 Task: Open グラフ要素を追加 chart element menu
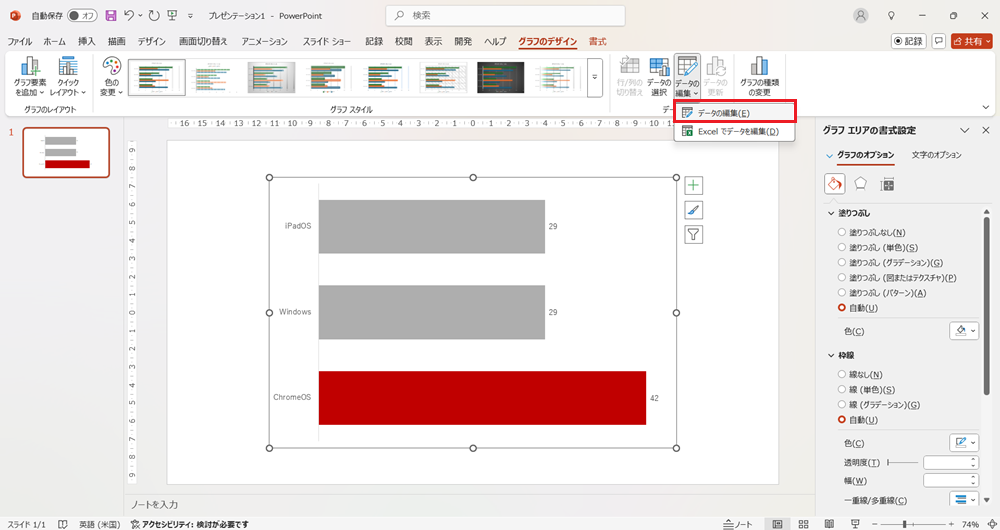29,77
